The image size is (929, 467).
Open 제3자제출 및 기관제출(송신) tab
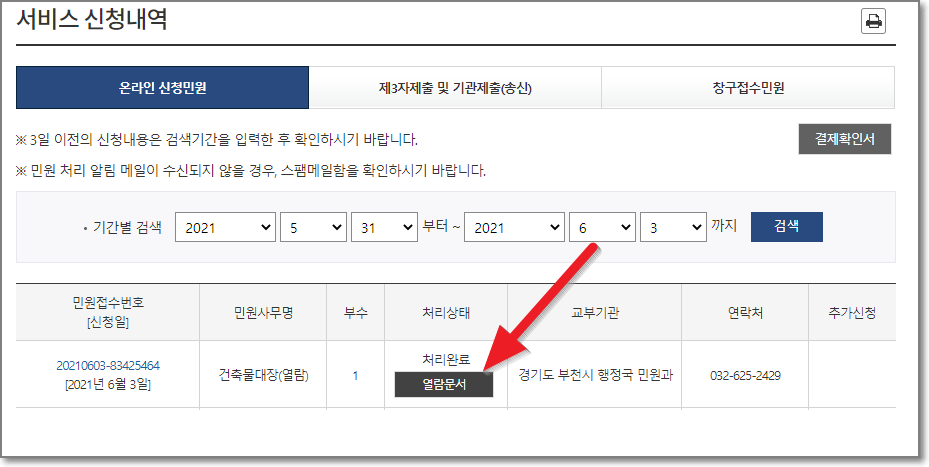tap(455, 88)
